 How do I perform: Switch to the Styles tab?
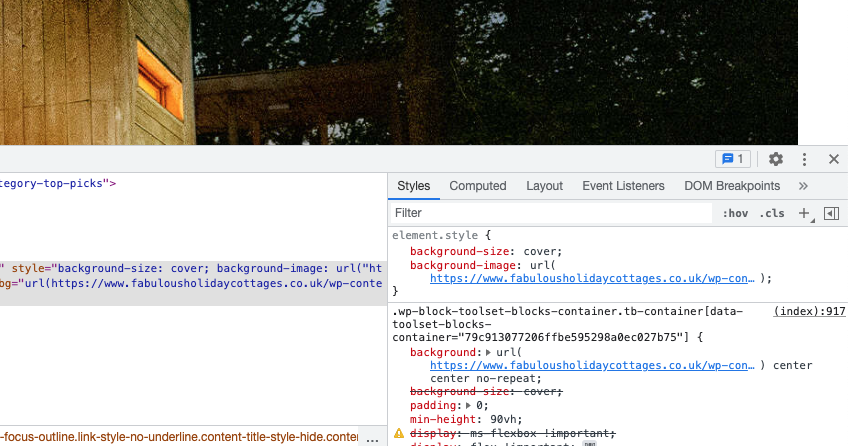414,186
